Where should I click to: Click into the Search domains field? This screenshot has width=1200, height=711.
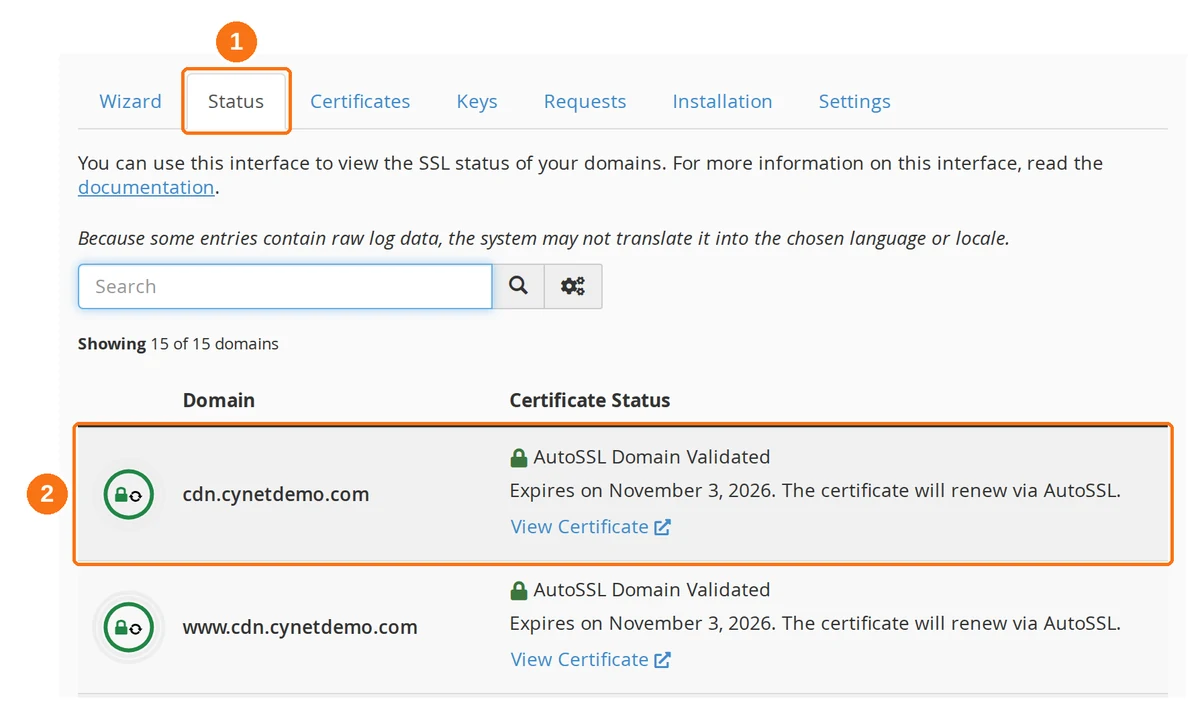285,286
